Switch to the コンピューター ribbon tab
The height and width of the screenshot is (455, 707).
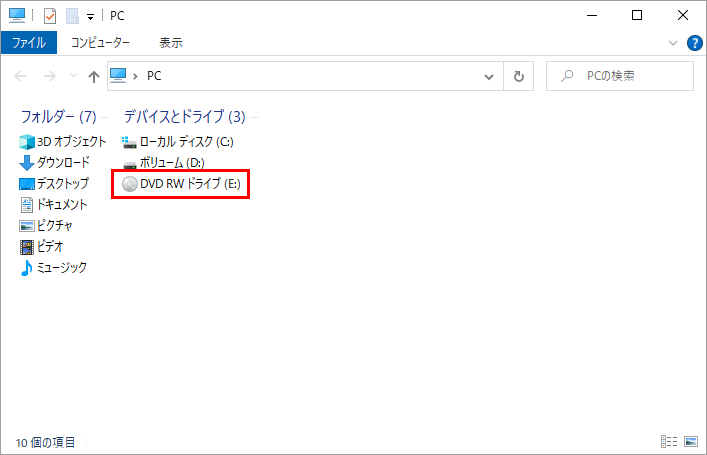pyautogui.click(x=100, y=43)
